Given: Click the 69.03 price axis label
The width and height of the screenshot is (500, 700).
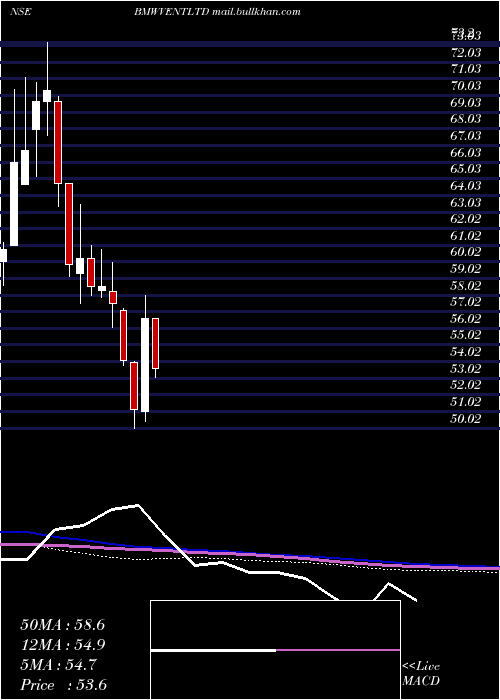Looking at the screenshot, I should [466, 103].
